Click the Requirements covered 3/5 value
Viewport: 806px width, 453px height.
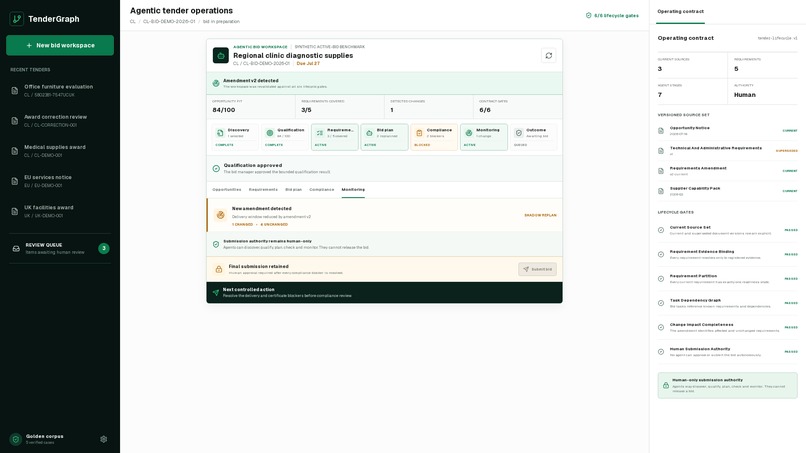pos(306,110)
